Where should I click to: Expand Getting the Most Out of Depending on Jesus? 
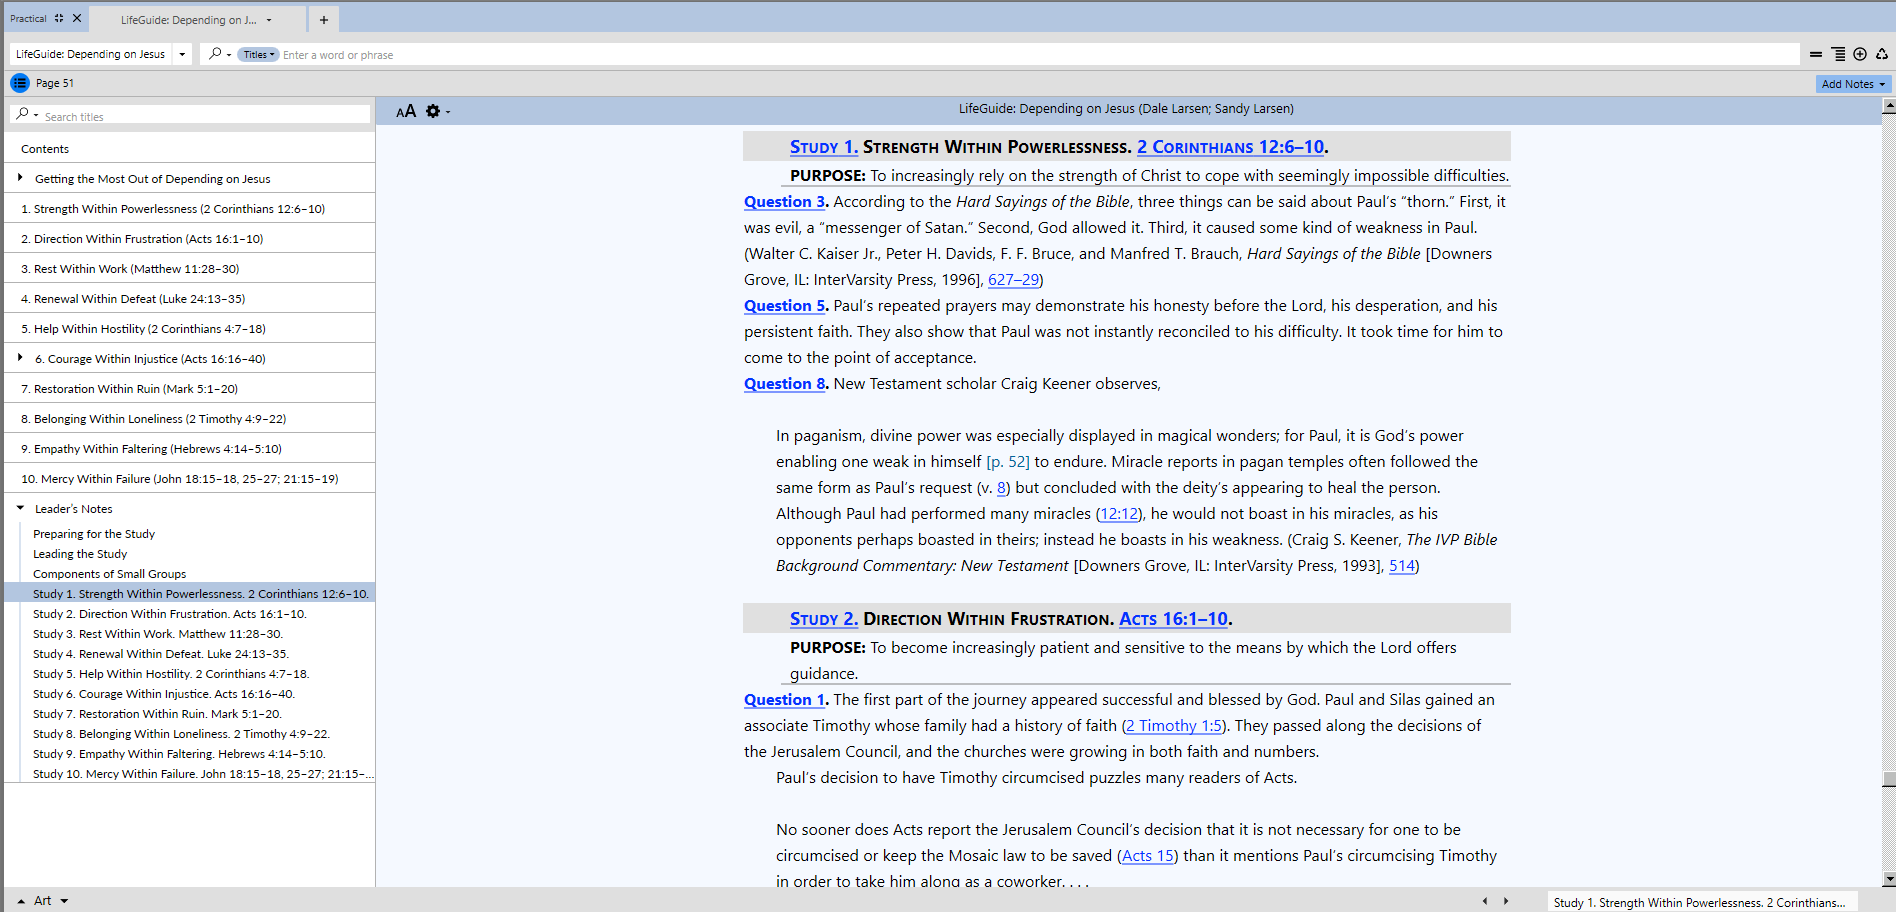point(20,178)
